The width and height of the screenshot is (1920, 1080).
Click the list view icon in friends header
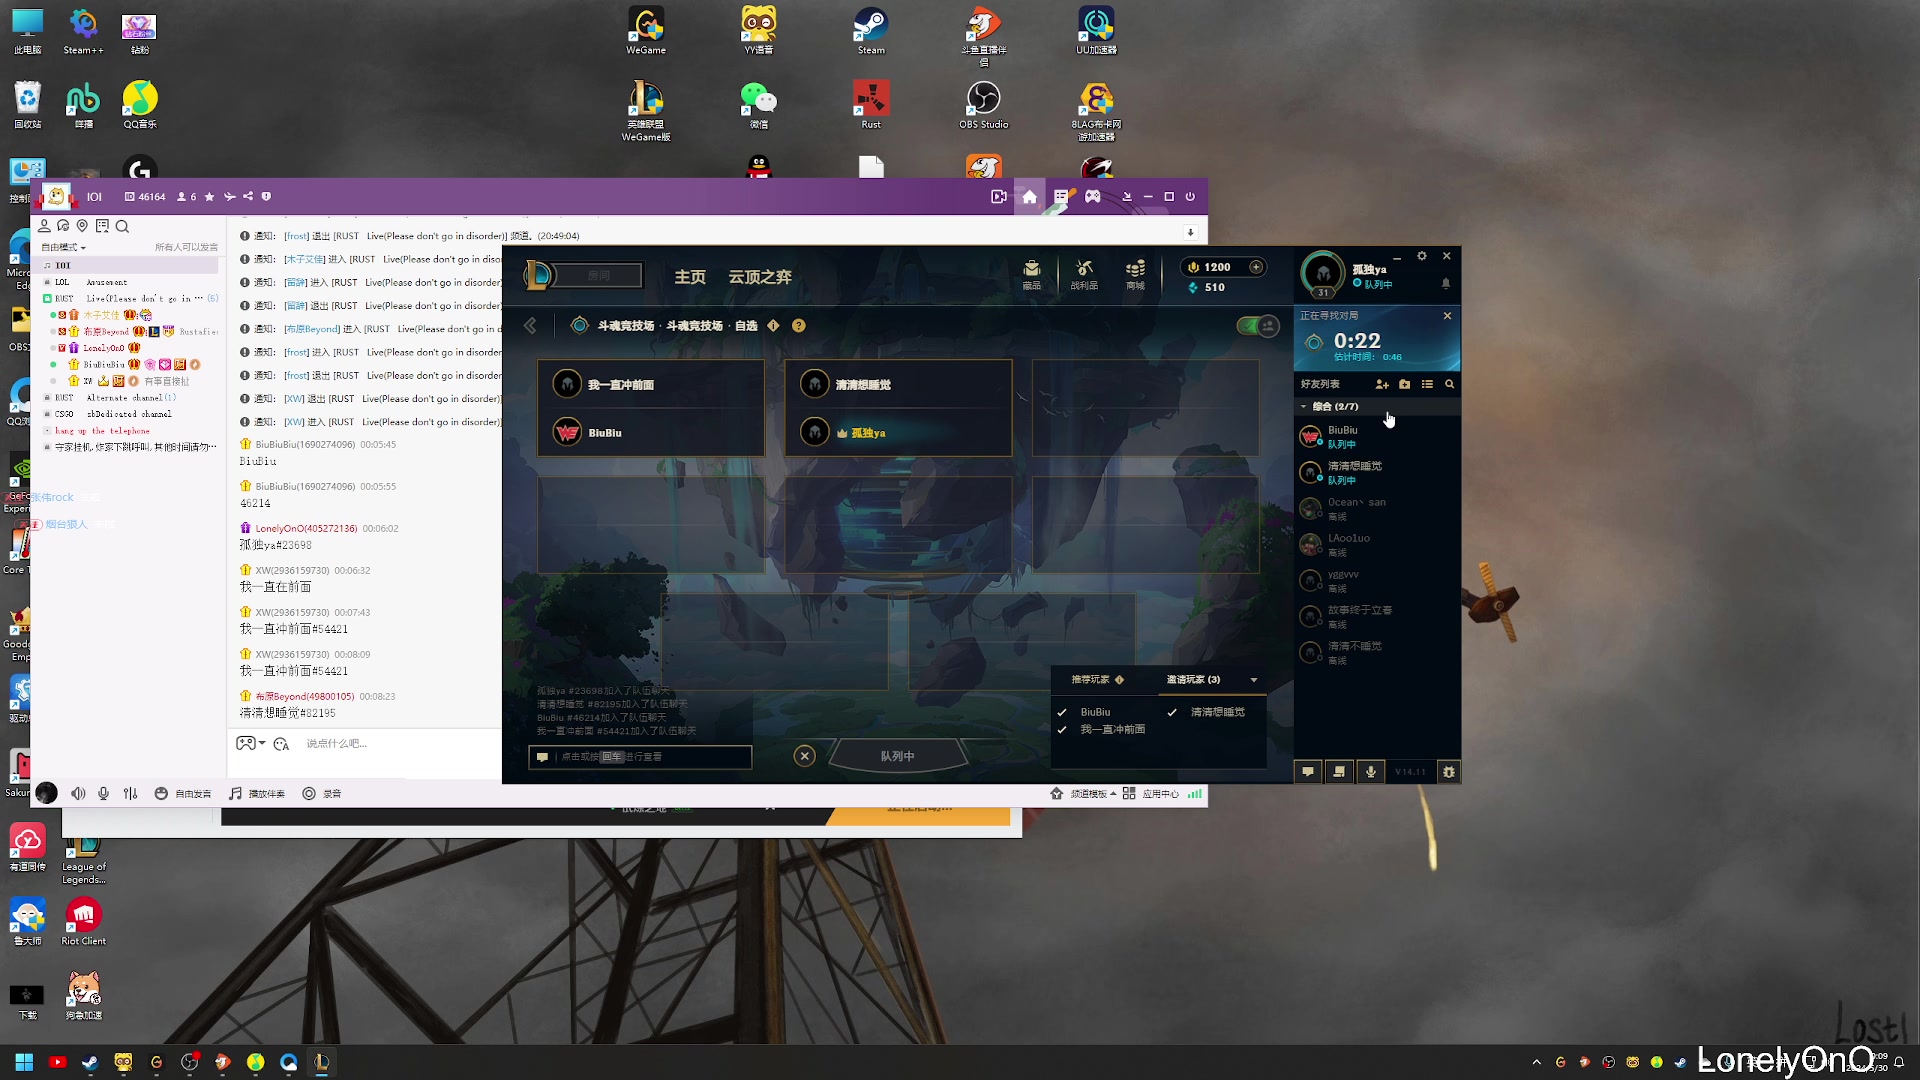click(1427, 384)
